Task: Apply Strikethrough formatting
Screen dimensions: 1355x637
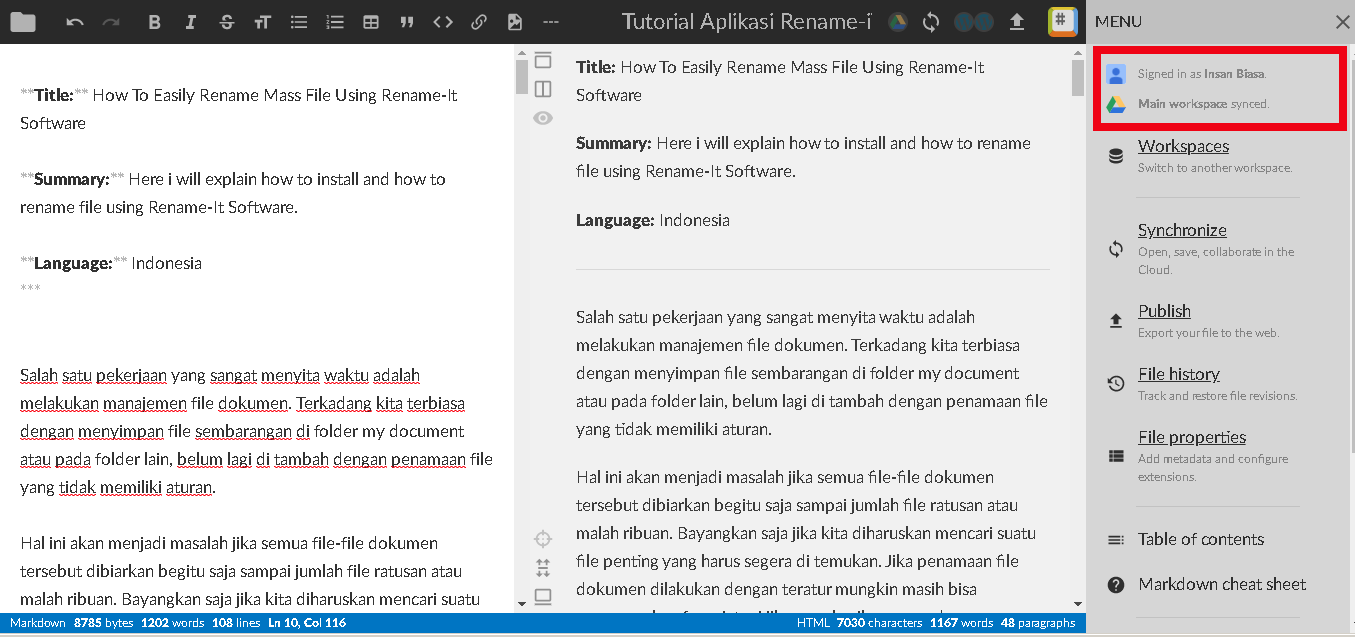Action: (x=226, y=22)
